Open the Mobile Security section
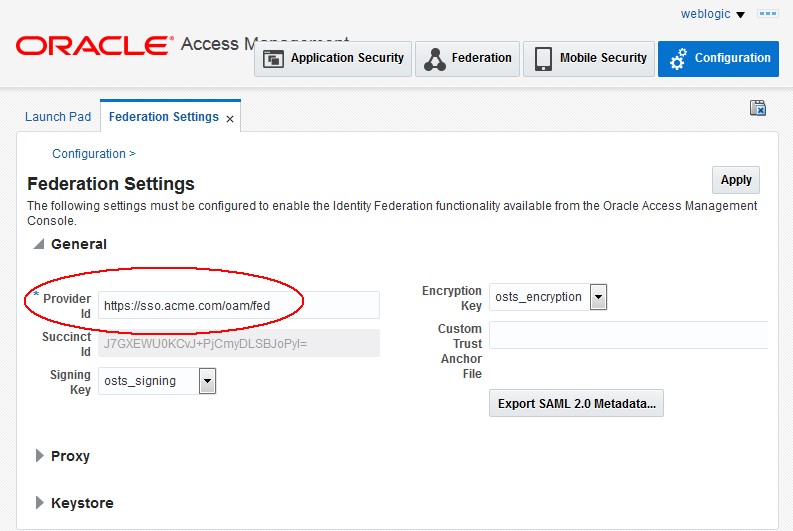Screen dimensions: 793x531 (589, 59)
